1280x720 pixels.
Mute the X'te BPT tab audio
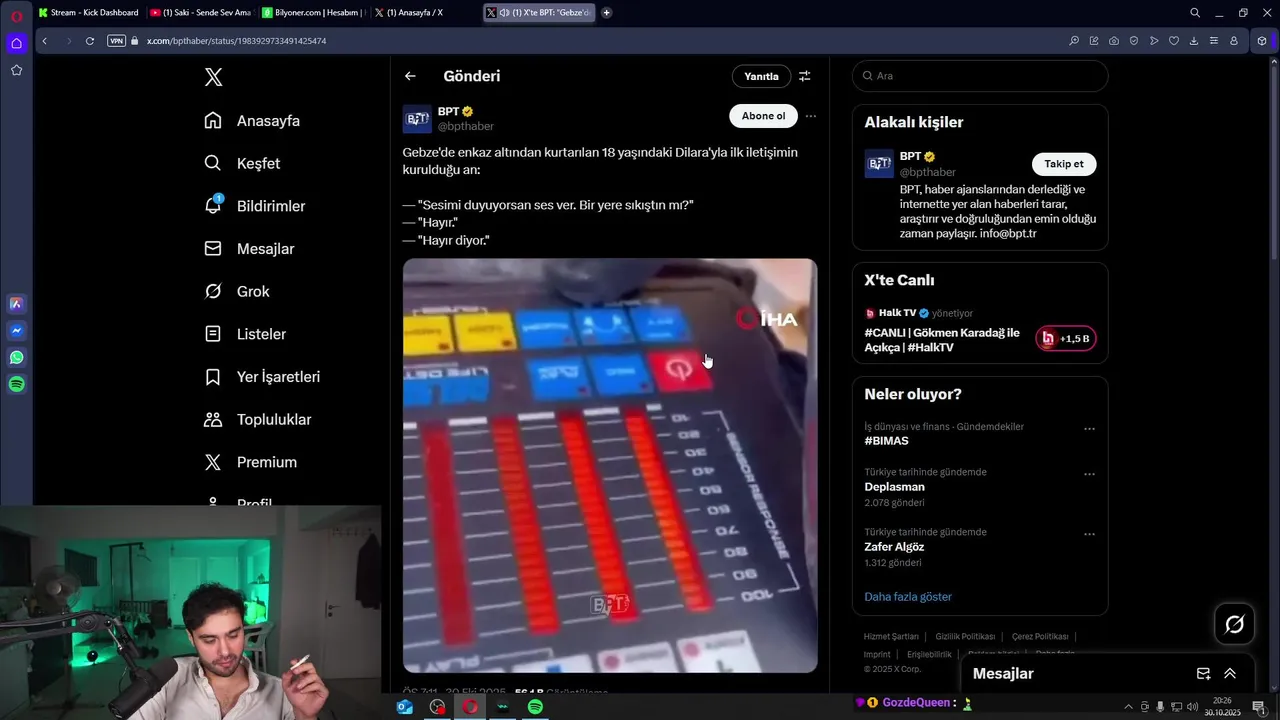(504, 13)
